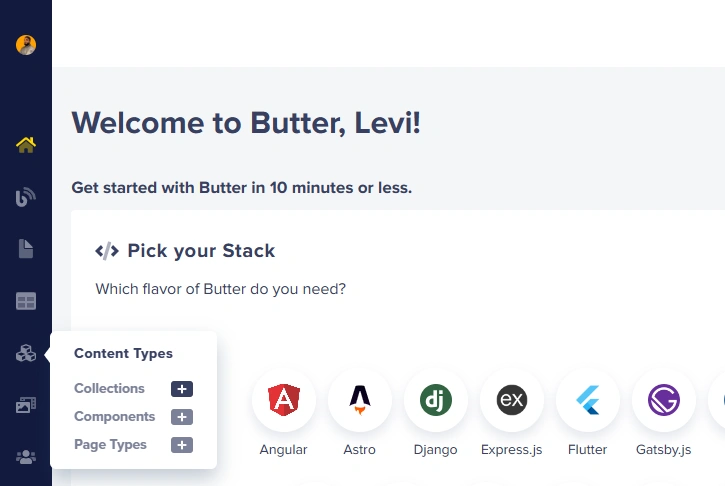This screenshot has width=725, height=486.
Task: Open the Users team icon
Action: (26, 457)
